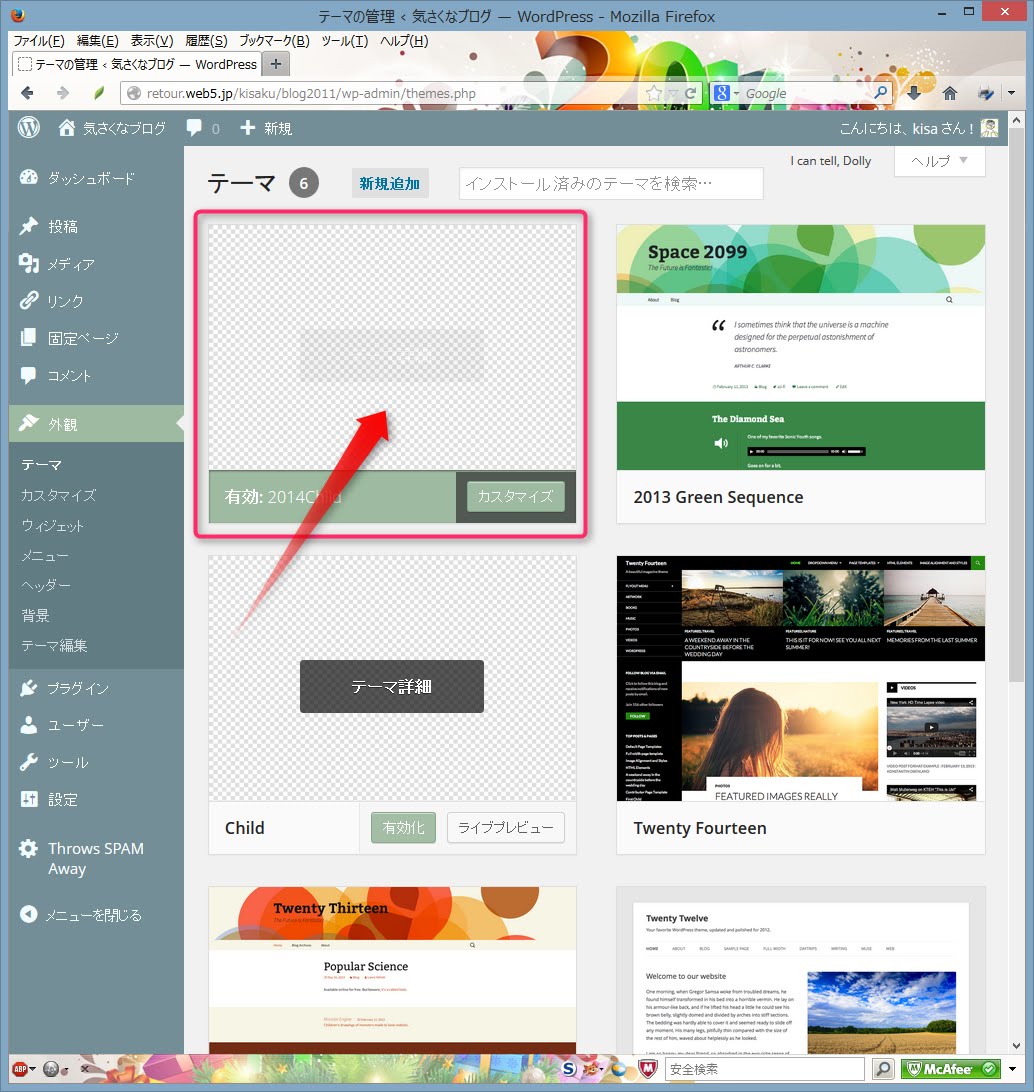This screenshot has height=1092, width=1034.
Task: Open dropdown next to McAfee badge
Action: click(1012, 1068)
